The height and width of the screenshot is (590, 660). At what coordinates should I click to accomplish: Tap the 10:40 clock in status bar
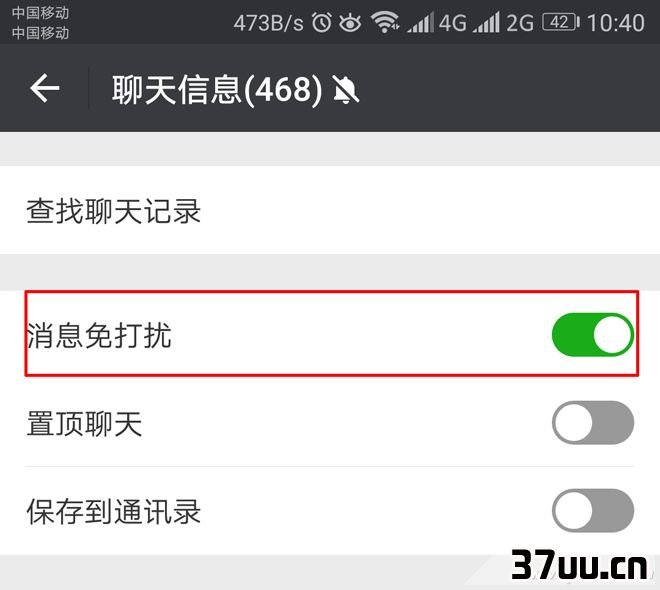coord(616,23)
